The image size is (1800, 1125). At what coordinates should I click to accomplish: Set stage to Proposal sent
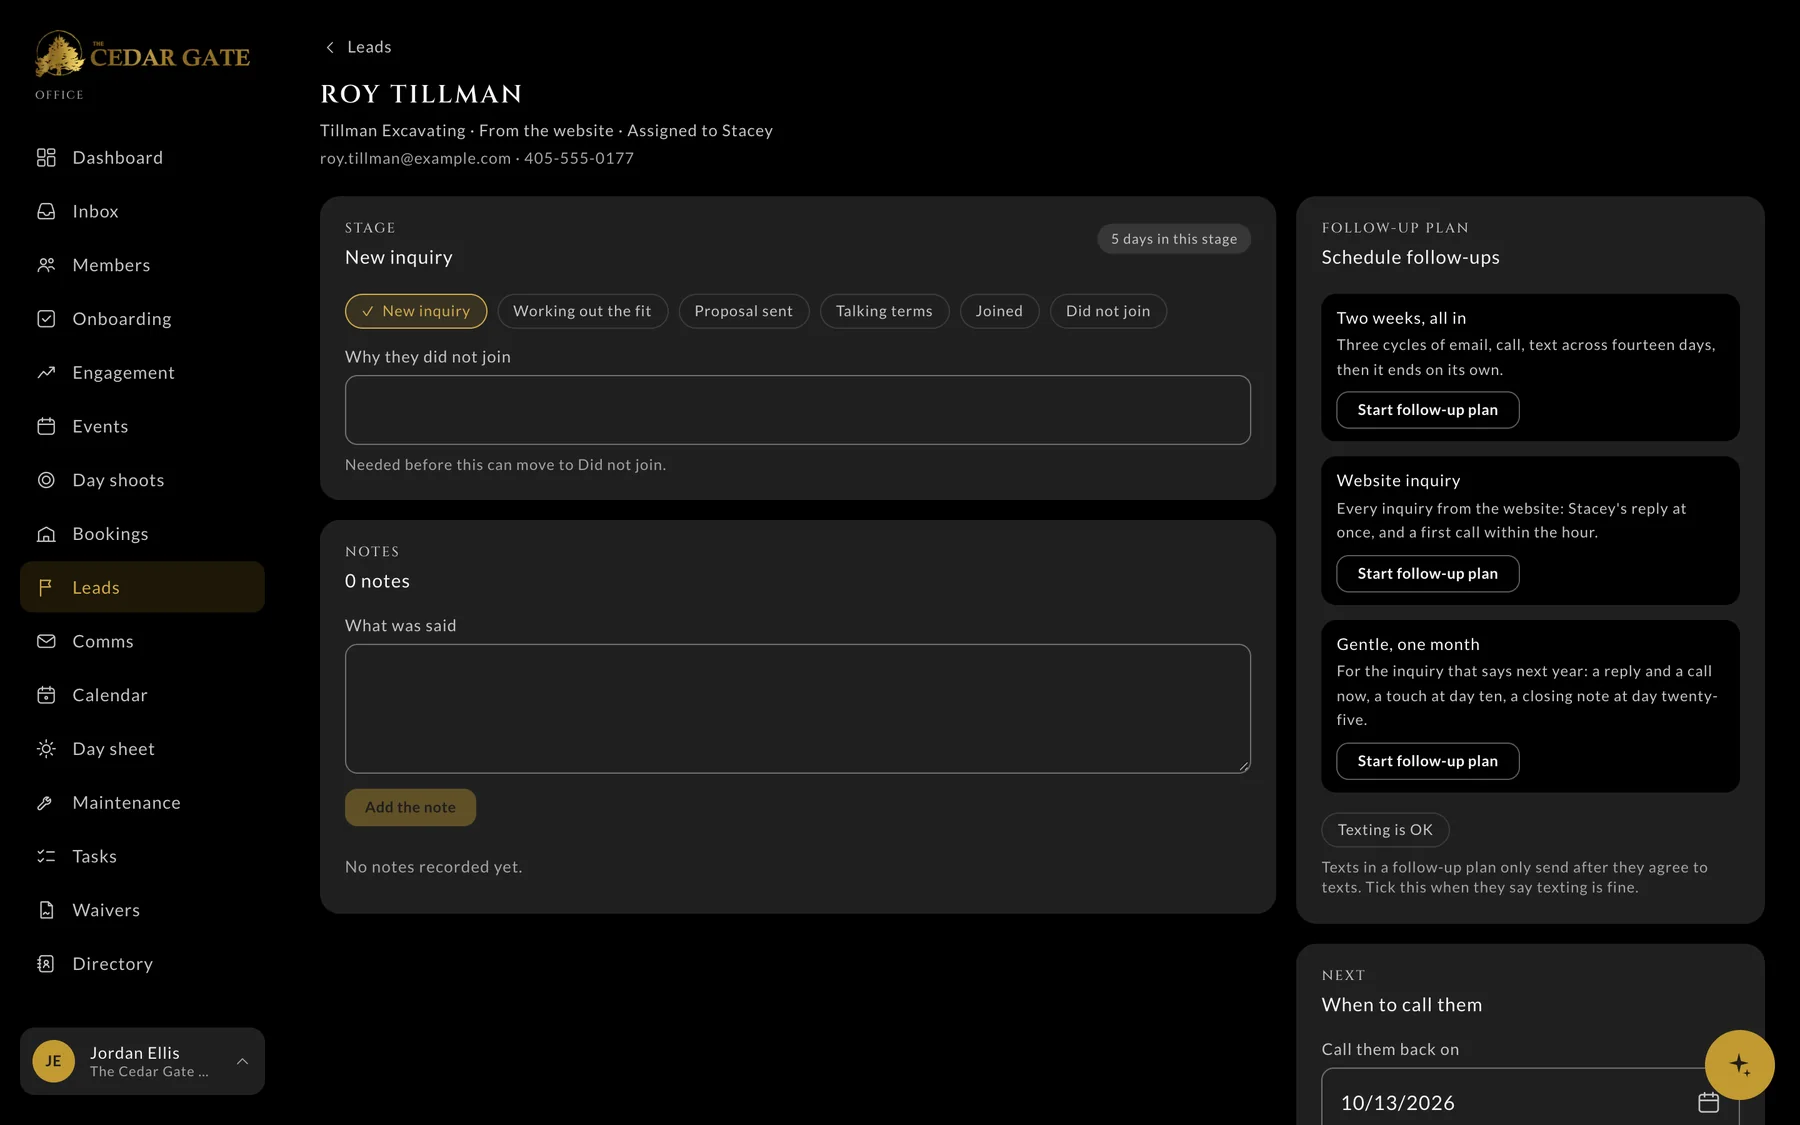[743, 311]
